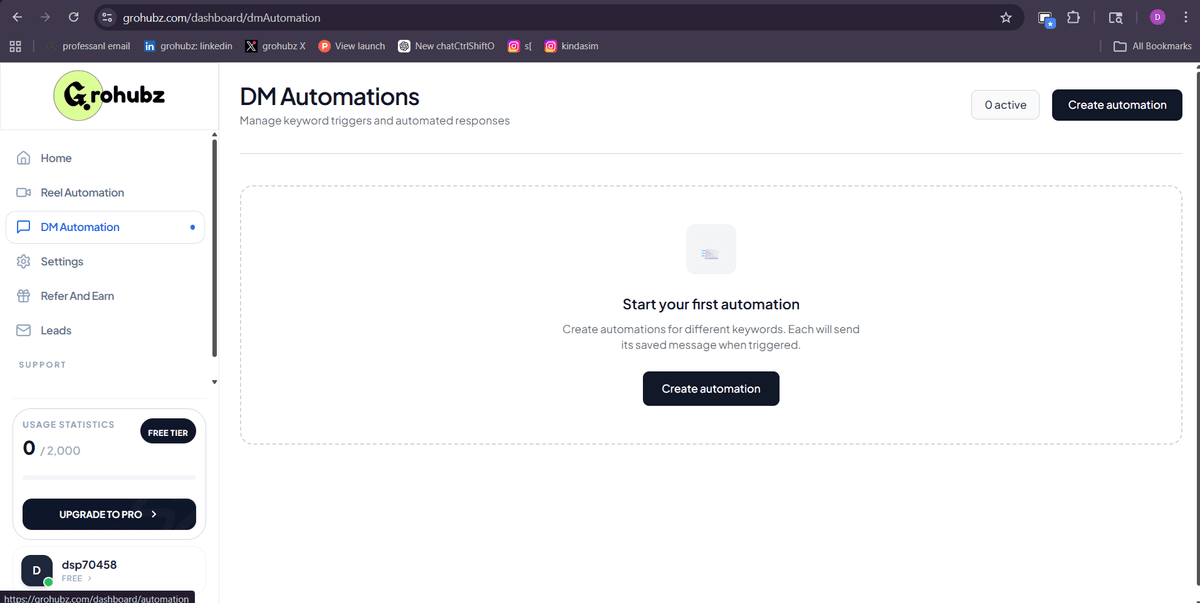1200x603 pixels.
Task: Go to Home in the sidebar
Action: [x=105, y=158]
